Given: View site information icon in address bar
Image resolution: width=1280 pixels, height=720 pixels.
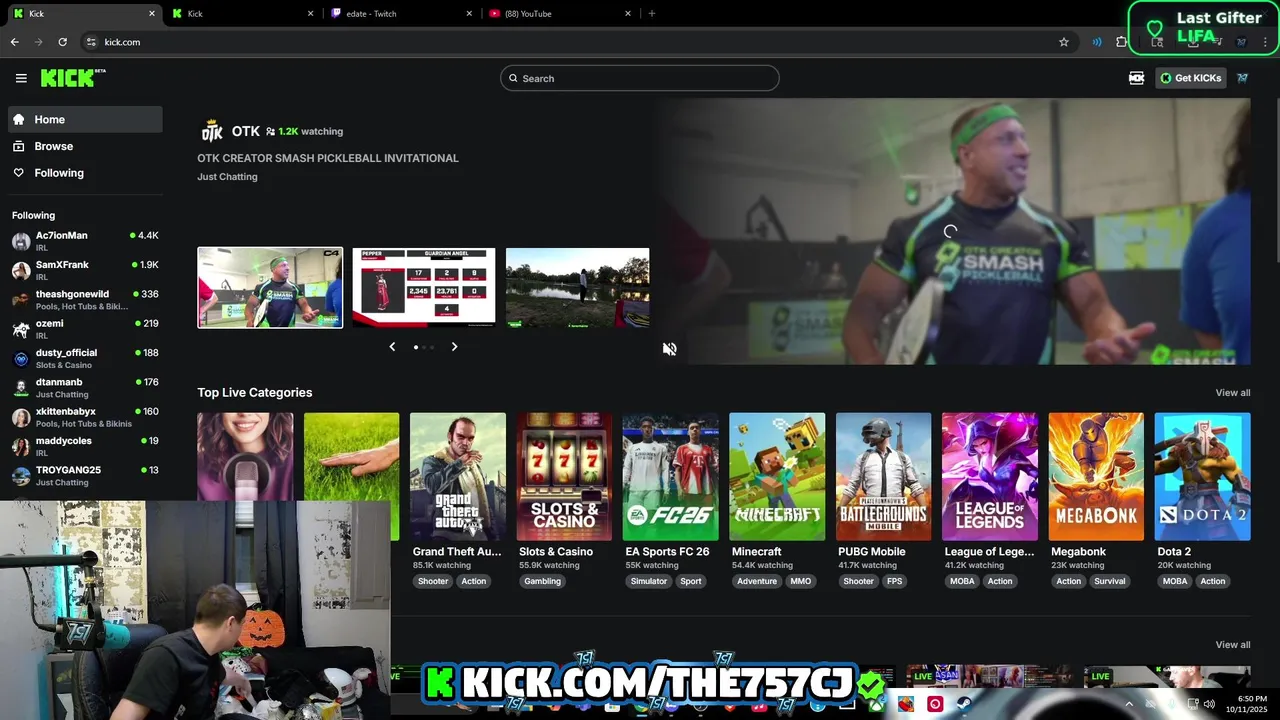Looking at the screenshot, I should (91, 42).
